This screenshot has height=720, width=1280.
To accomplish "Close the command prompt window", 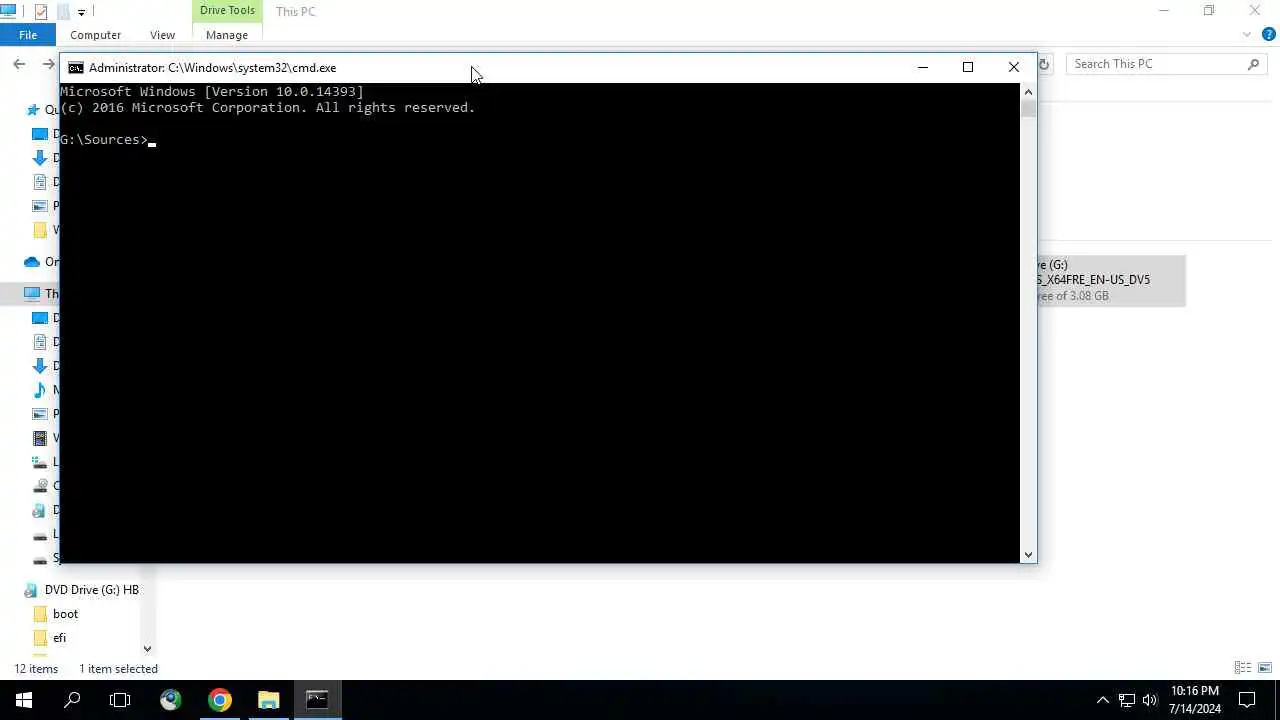I will point(1014,67).
